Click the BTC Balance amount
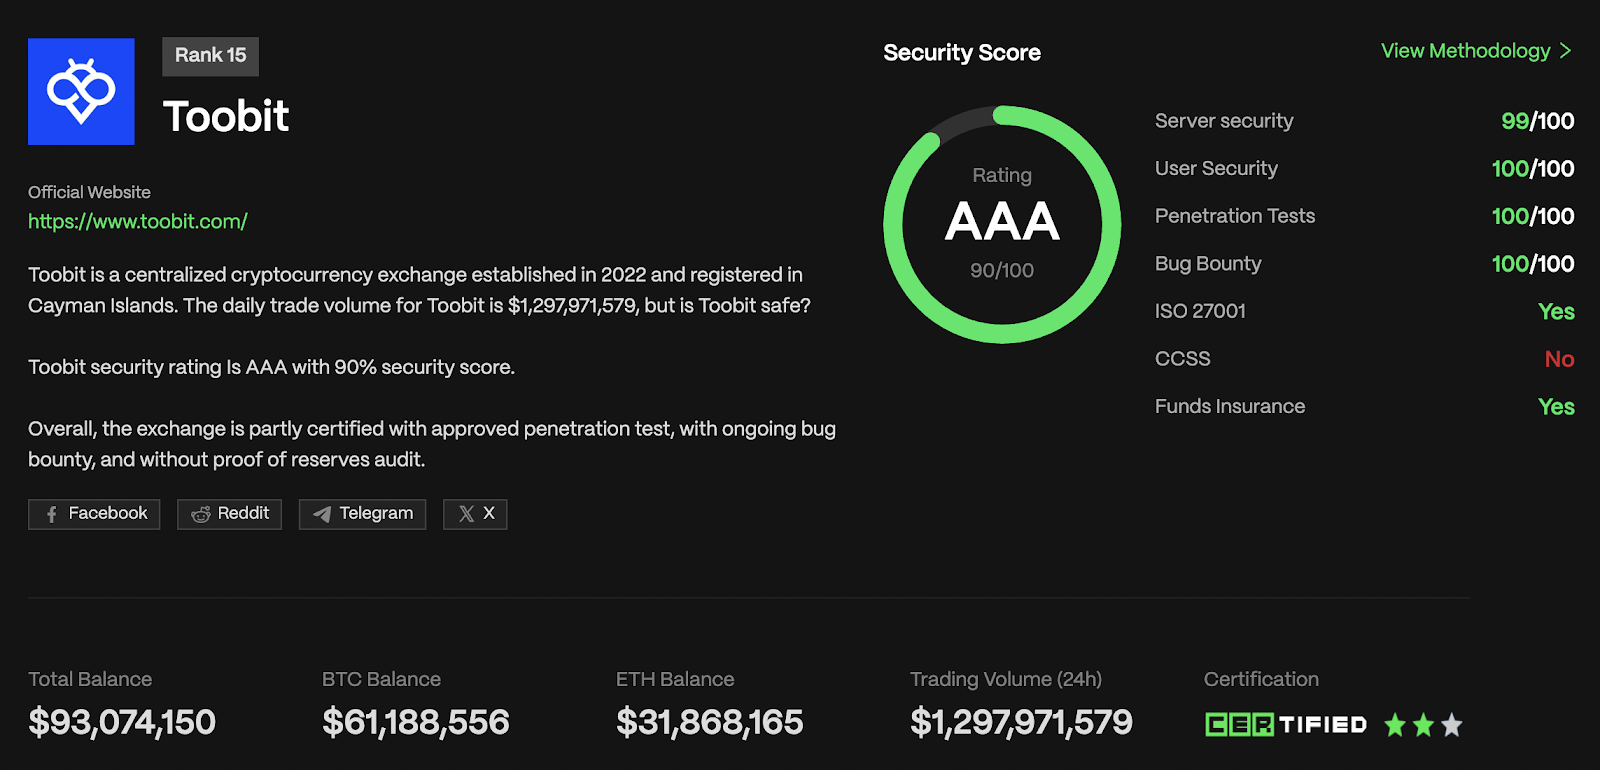Viewport: 1600px width, 770px height. tap(416, 722)
